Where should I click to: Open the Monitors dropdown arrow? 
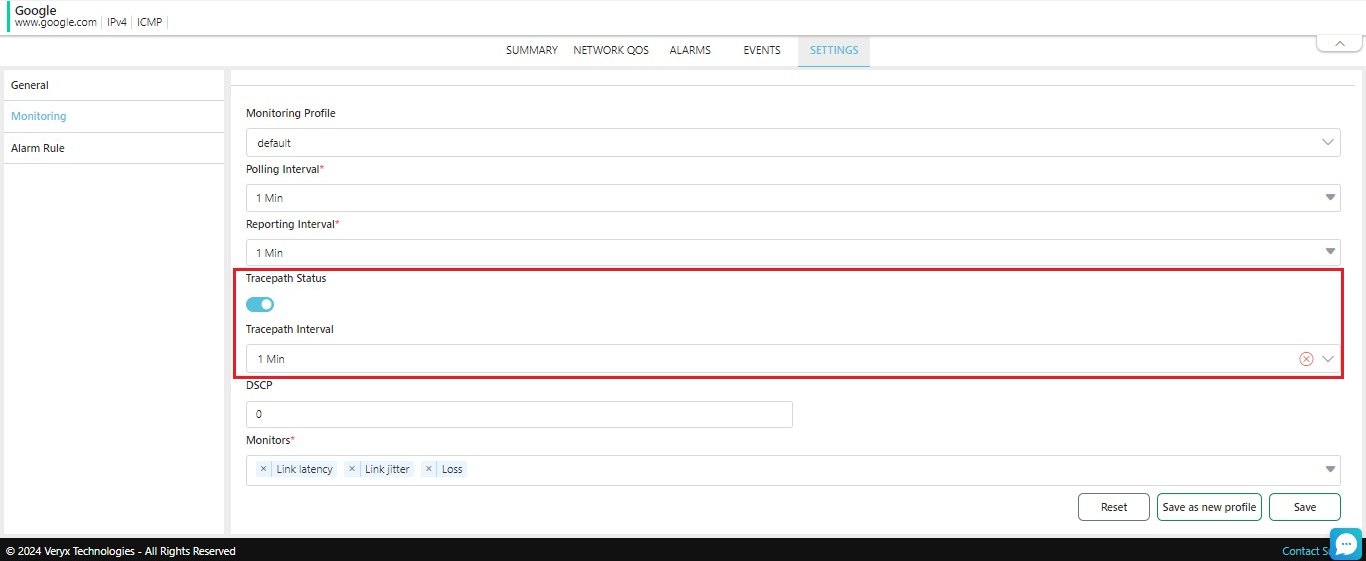coord(1330,469)
